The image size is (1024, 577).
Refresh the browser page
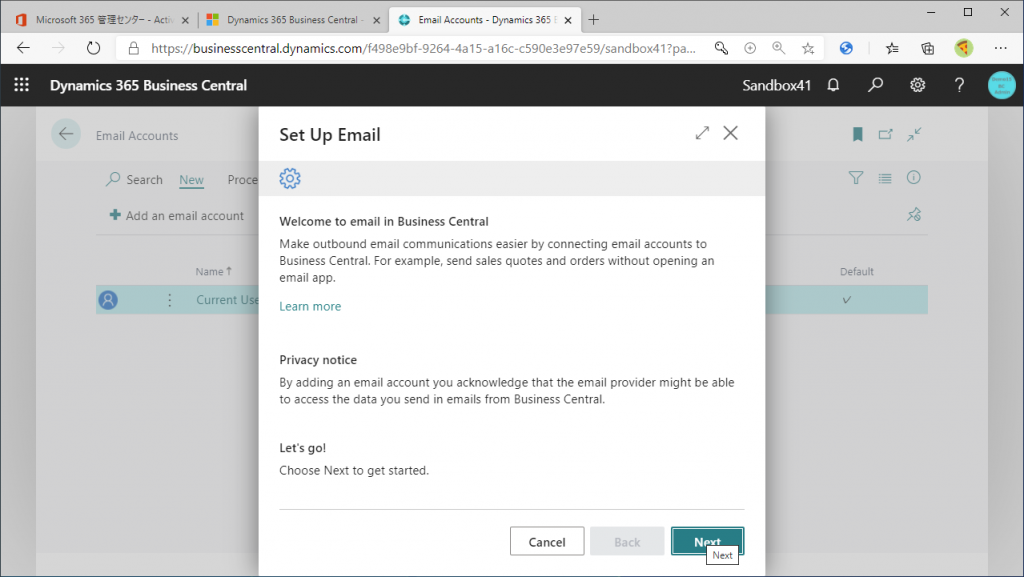pos(93,48)
